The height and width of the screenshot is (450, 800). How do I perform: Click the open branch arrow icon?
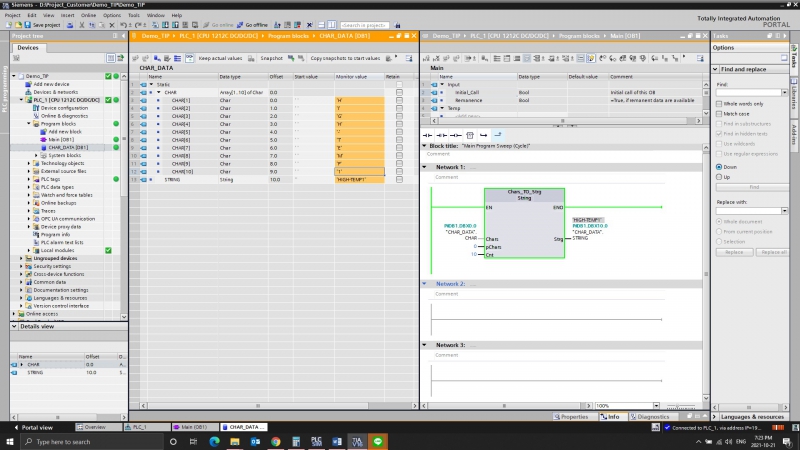(x=483, y=135)
